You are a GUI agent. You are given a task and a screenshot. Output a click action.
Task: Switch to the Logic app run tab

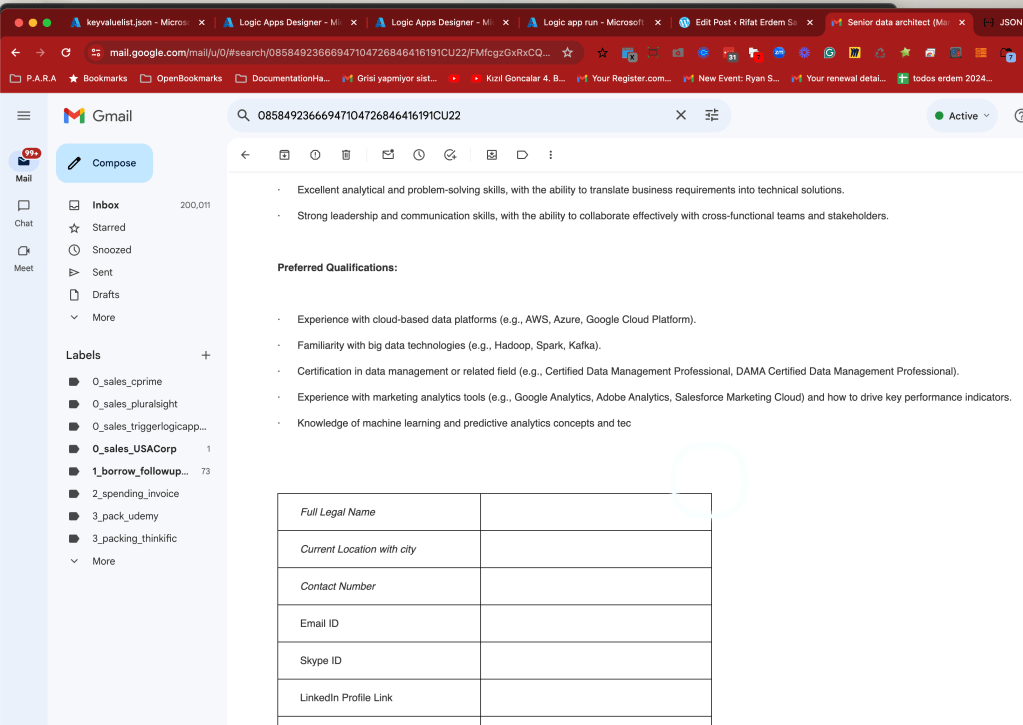click(x=592, y=22)
